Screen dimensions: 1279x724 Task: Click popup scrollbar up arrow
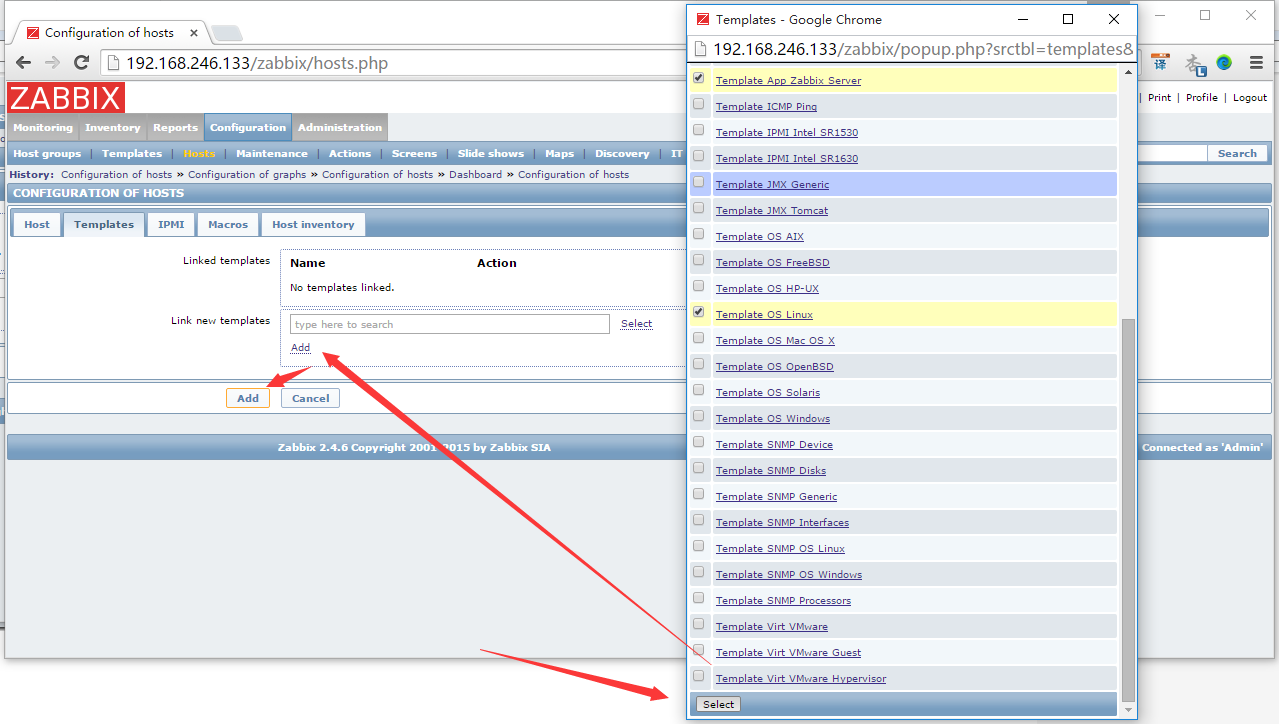coord(1129,72)
